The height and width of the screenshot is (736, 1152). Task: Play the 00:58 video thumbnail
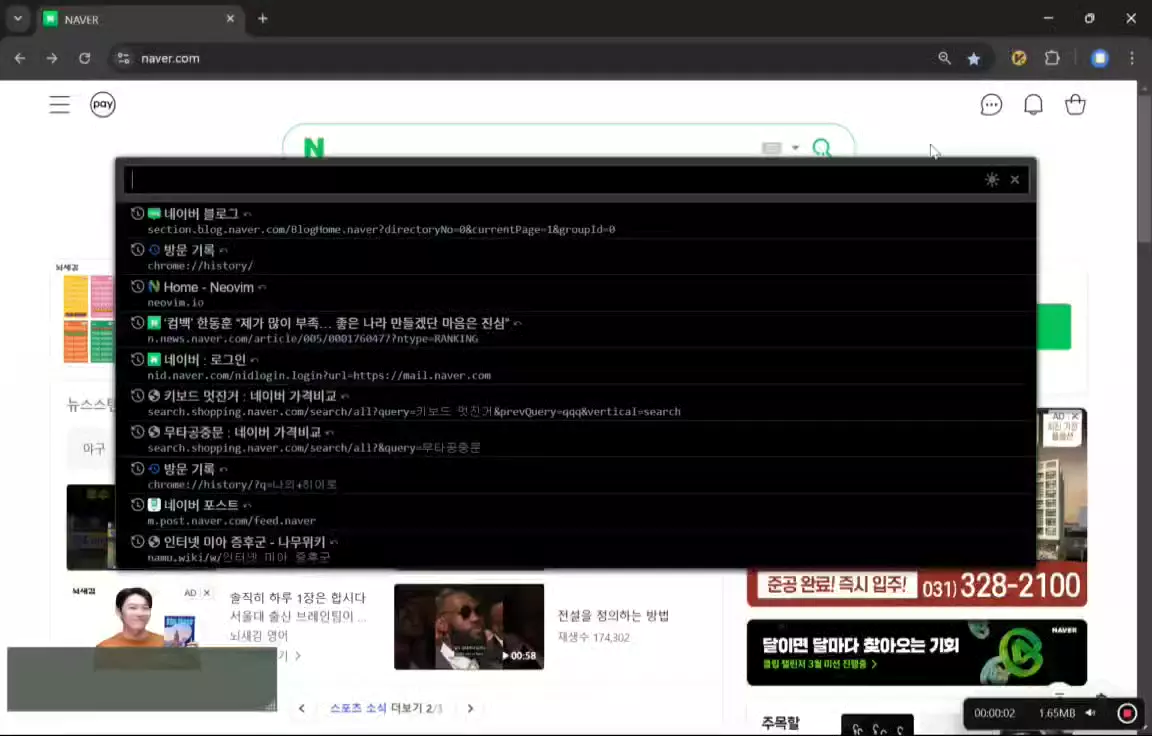pos(469,627)
